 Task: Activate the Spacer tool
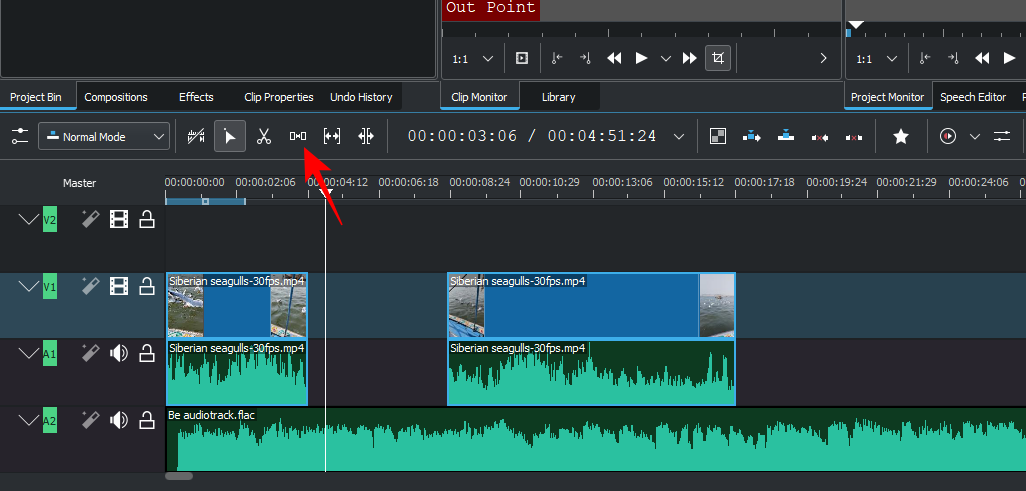[x=298, y=136]
